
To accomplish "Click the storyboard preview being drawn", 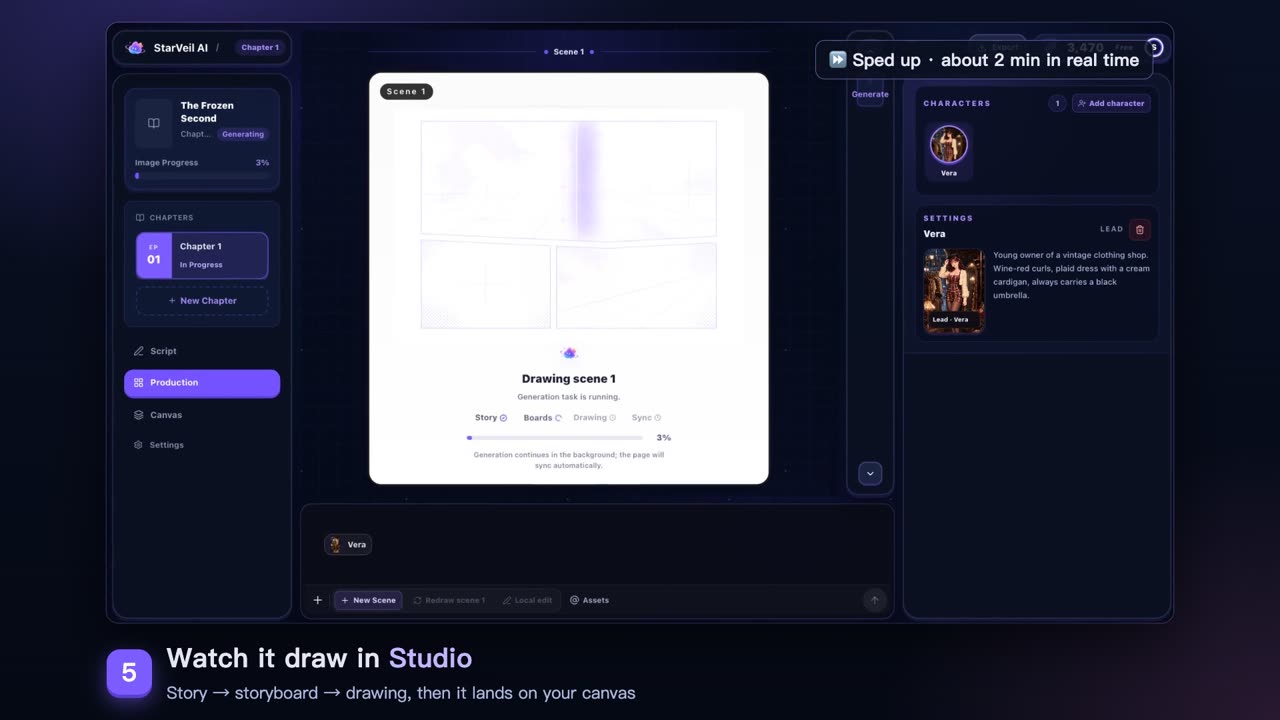I will pos(568,225).
